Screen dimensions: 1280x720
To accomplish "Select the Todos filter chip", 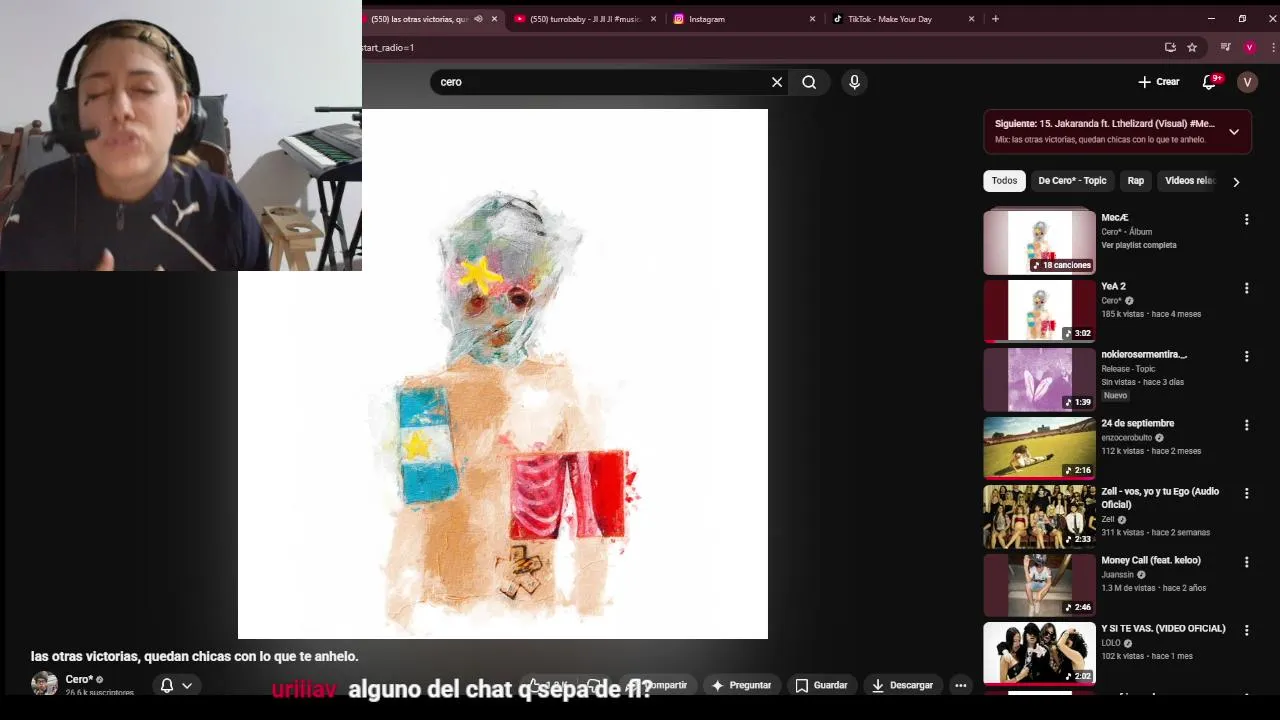I will point(1004,181).
